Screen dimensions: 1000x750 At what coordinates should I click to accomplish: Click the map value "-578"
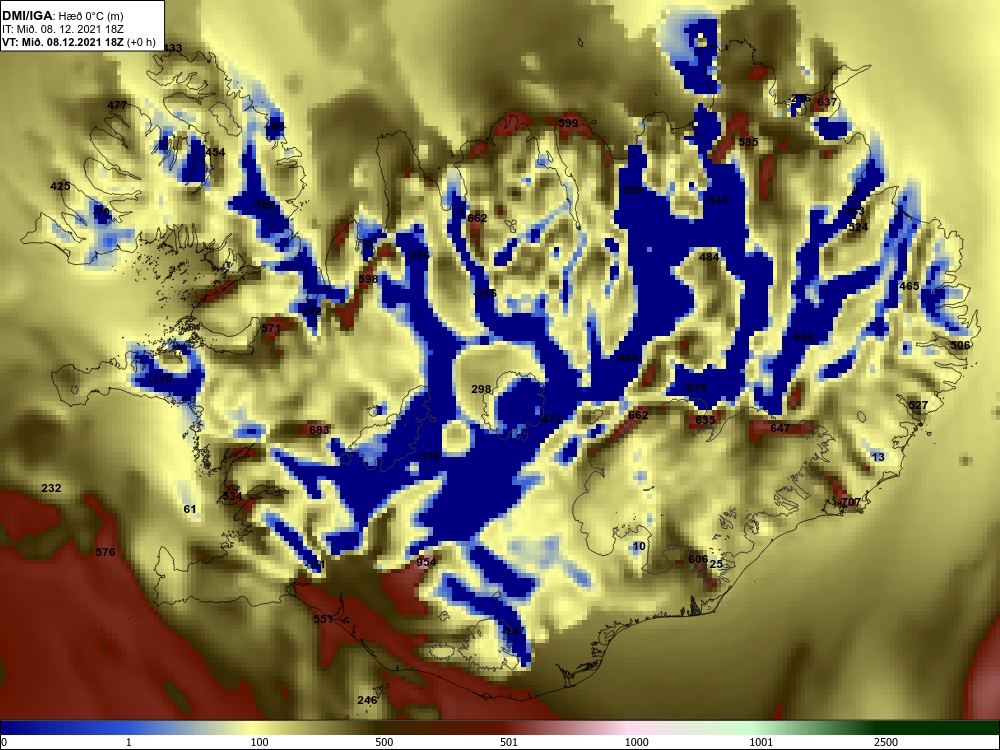(x=695, y=388)
